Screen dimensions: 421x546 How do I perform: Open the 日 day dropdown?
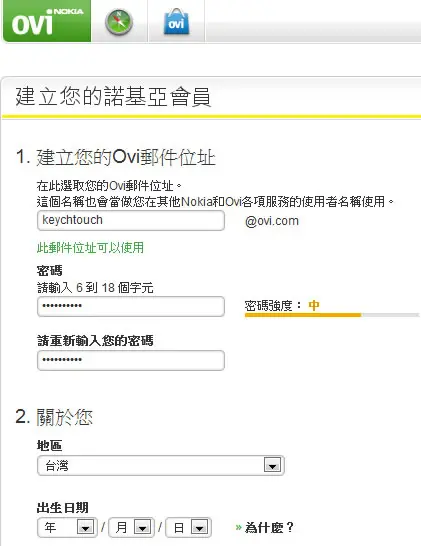point(188,528)
